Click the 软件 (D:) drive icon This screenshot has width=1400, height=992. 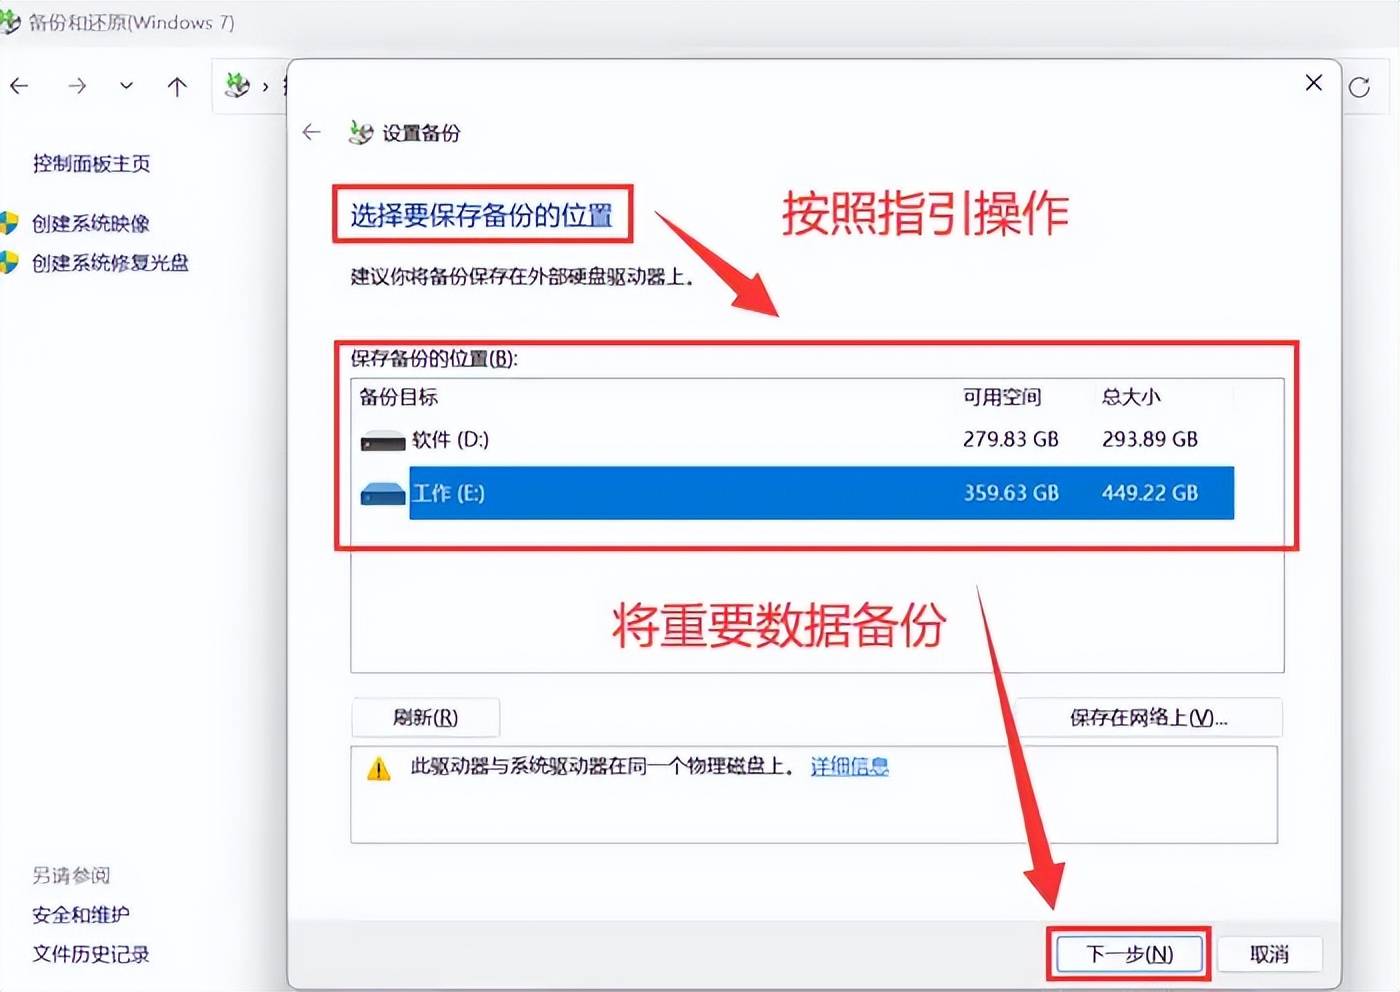(382, 441)
